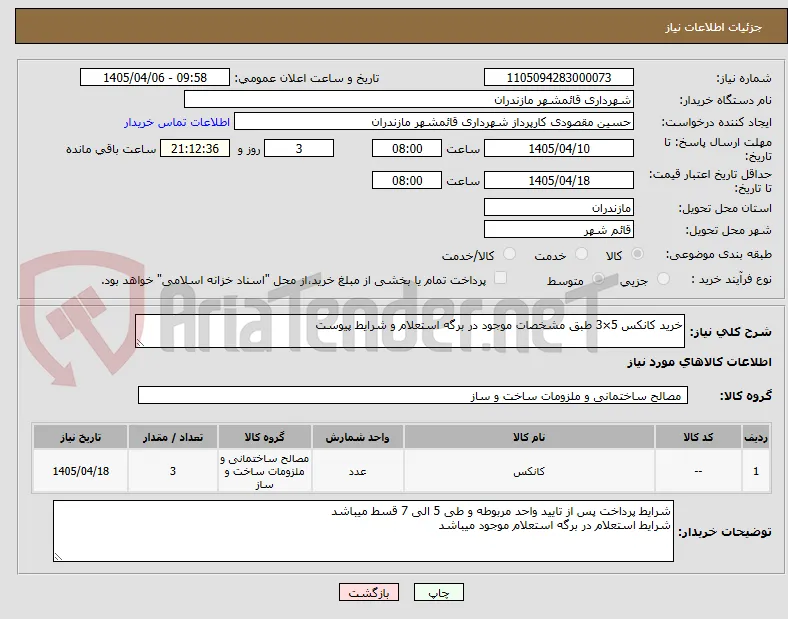Click the announcement date 1405/04/06 field
788x619 pixels.
(x=155, y=77)
